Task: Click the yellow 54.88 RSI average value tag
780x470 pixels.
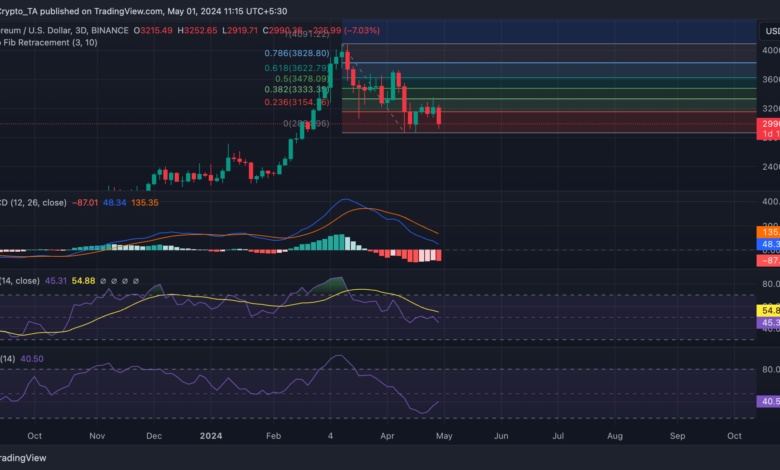Action: tap(767, 311)
